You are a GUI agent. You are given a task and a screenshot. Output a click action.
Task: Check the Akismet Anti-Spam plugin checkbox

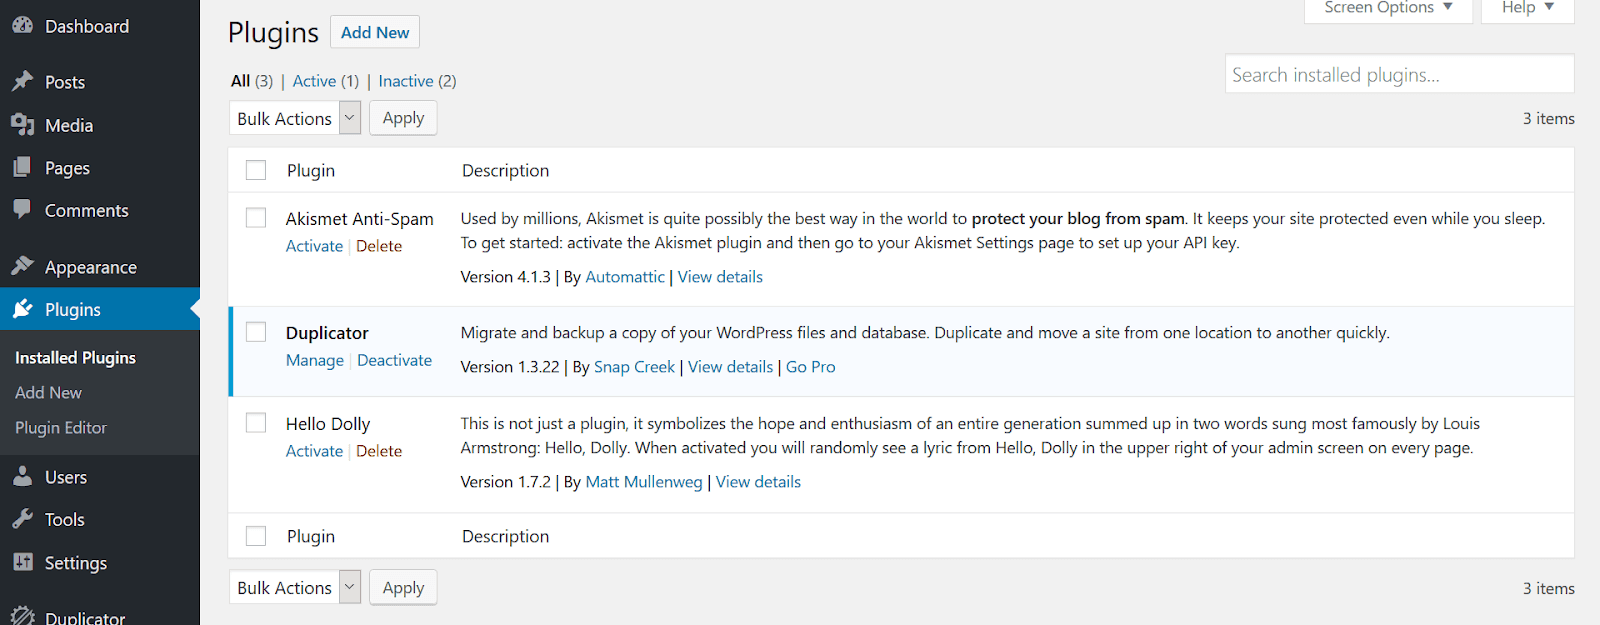(x=255, y=217)
